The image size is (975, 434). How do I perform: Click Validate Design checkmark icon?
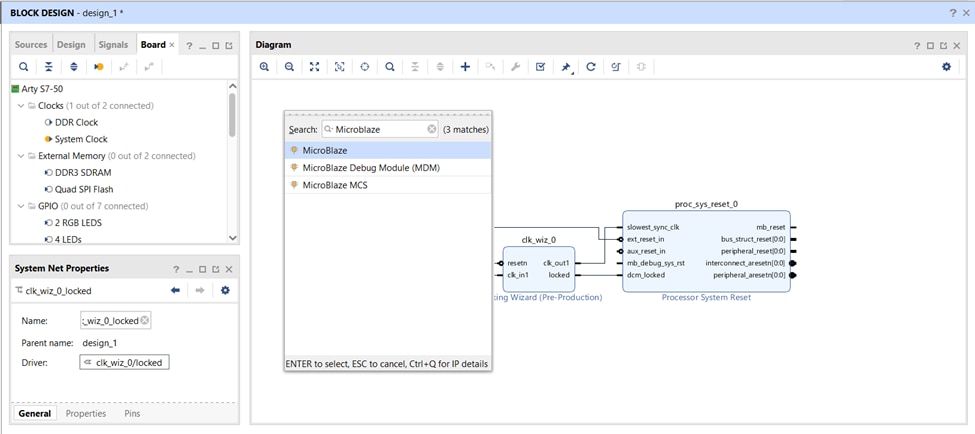click(540, 67)
